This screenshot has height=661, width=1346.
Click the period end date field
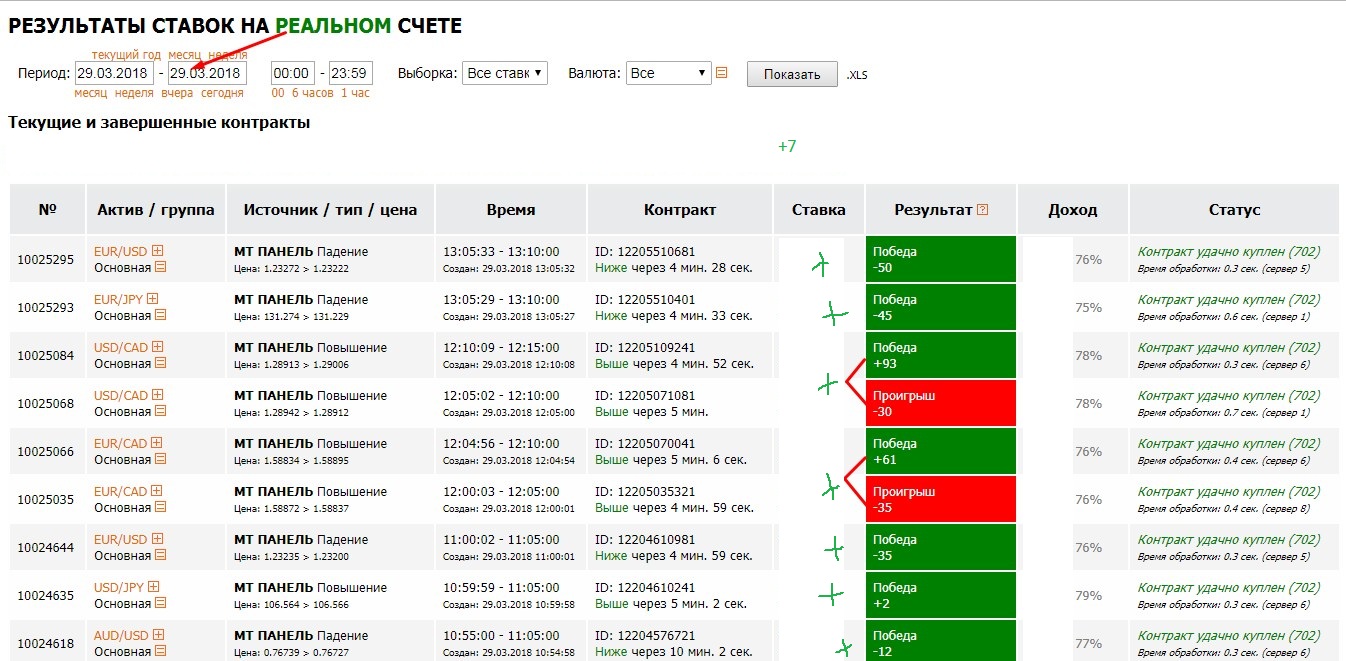(207, 73)
